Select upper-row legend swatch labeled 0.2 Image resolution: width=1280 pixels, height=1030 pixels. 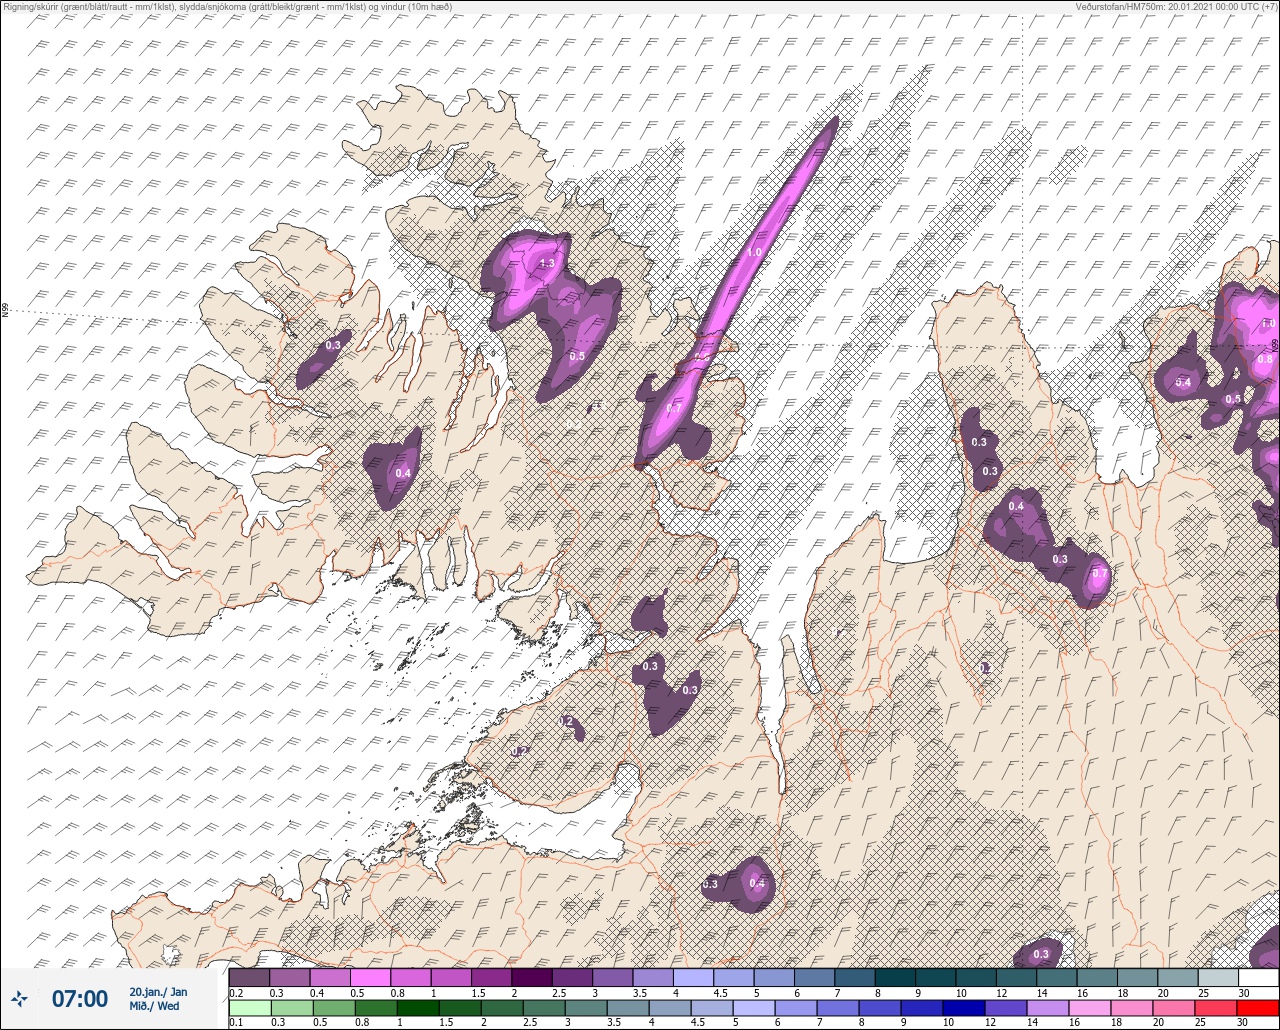(x=249, y=977)
